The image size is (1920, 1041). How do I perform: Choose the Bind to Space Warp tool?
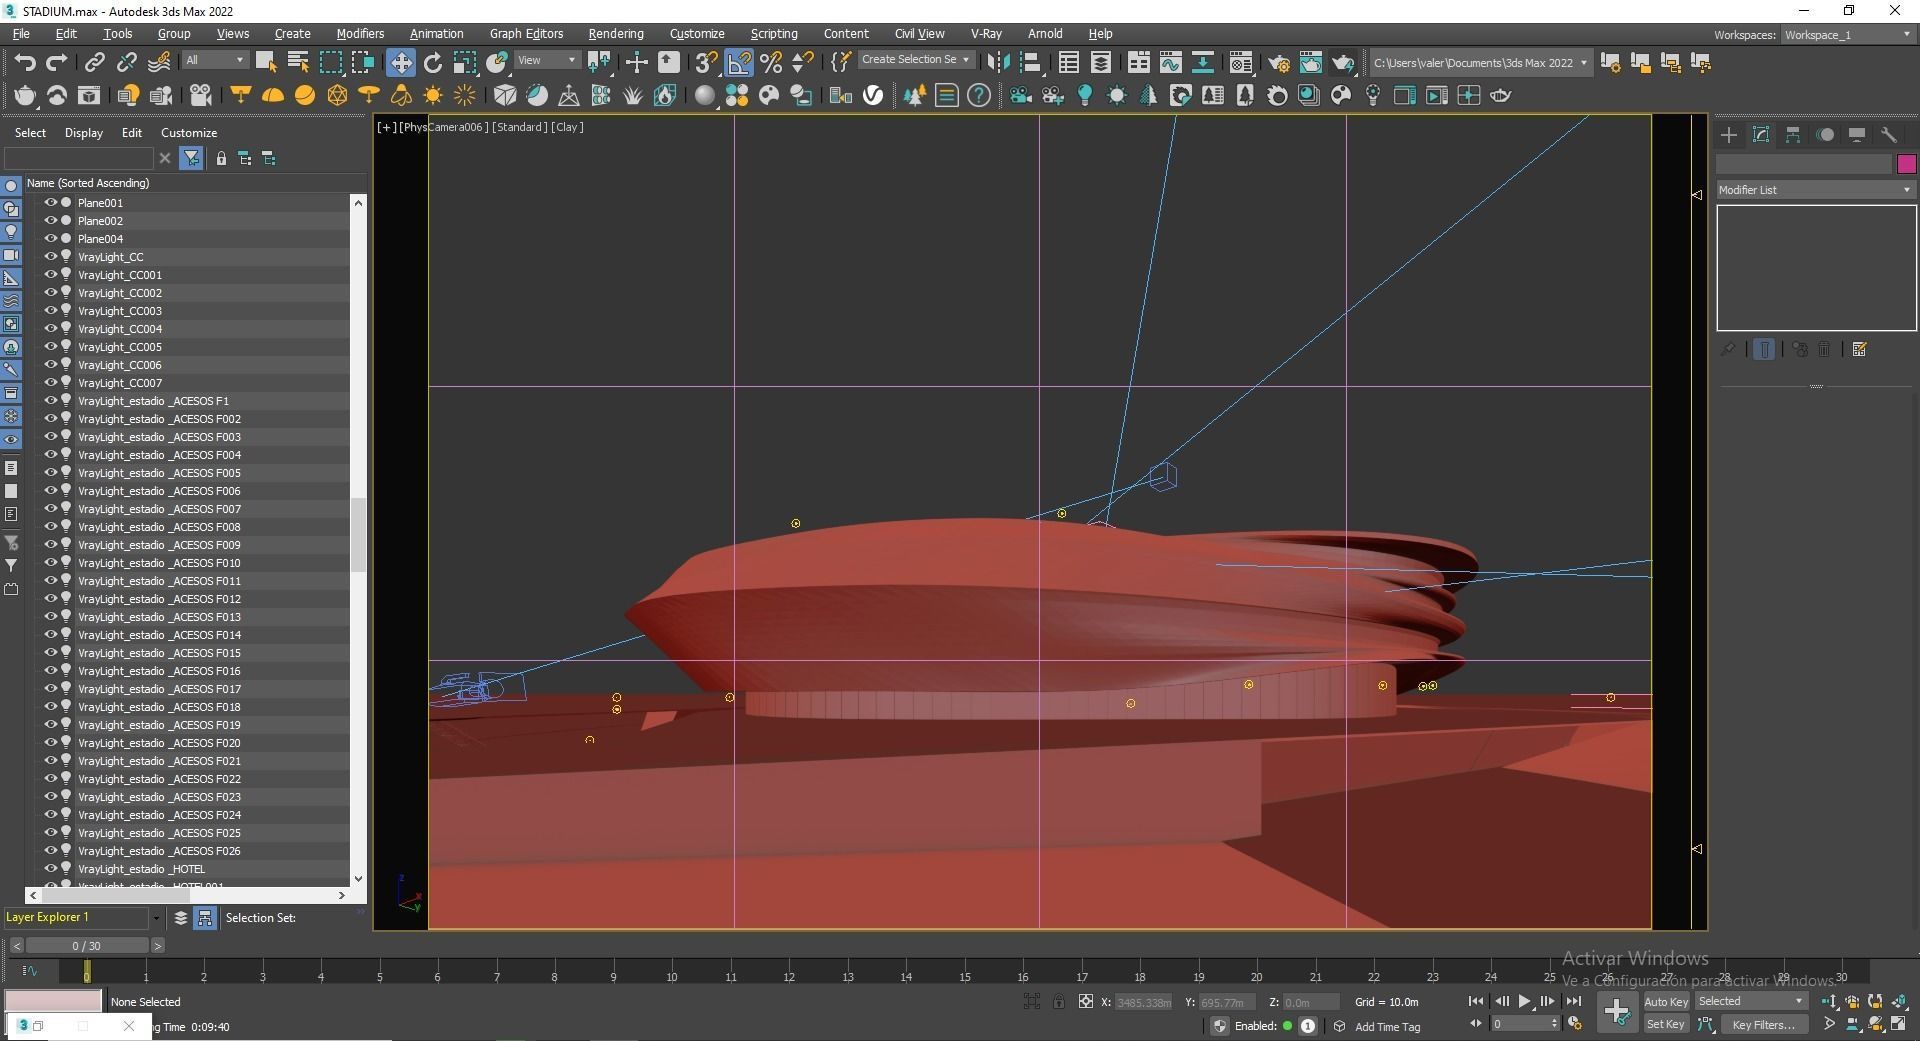click(159, 63)
